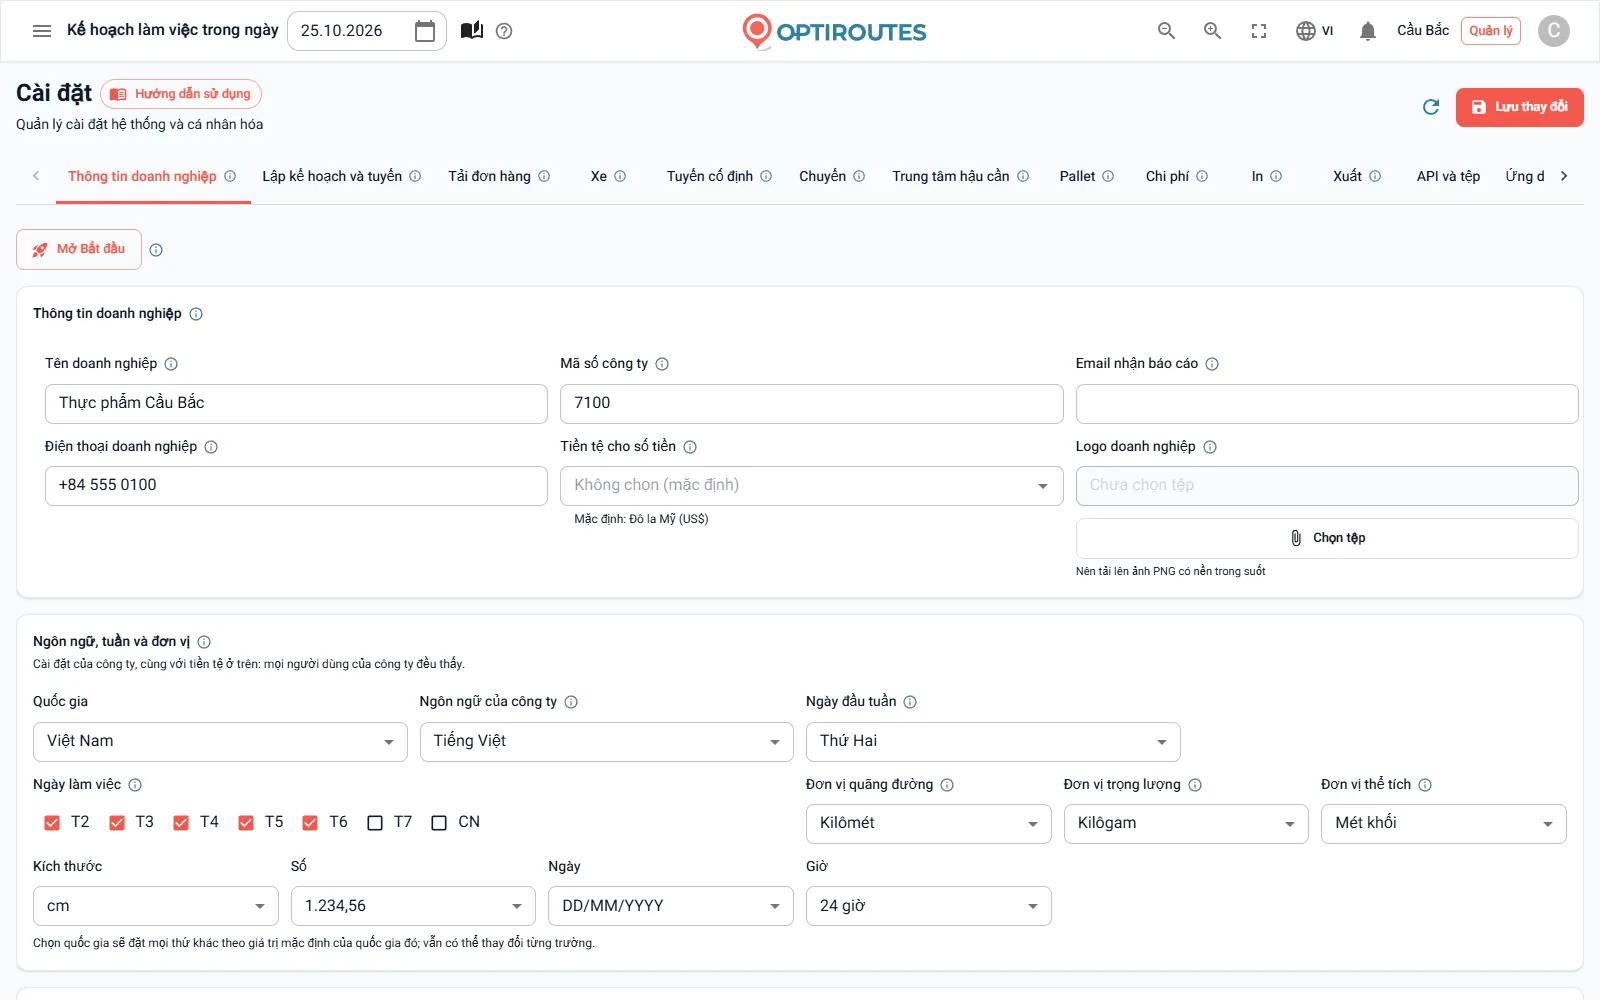The height and width of the screenshot is (1000, 1600).
Task: Click info icon next to Mở Bắt đầu
Action: coord(156,250)
